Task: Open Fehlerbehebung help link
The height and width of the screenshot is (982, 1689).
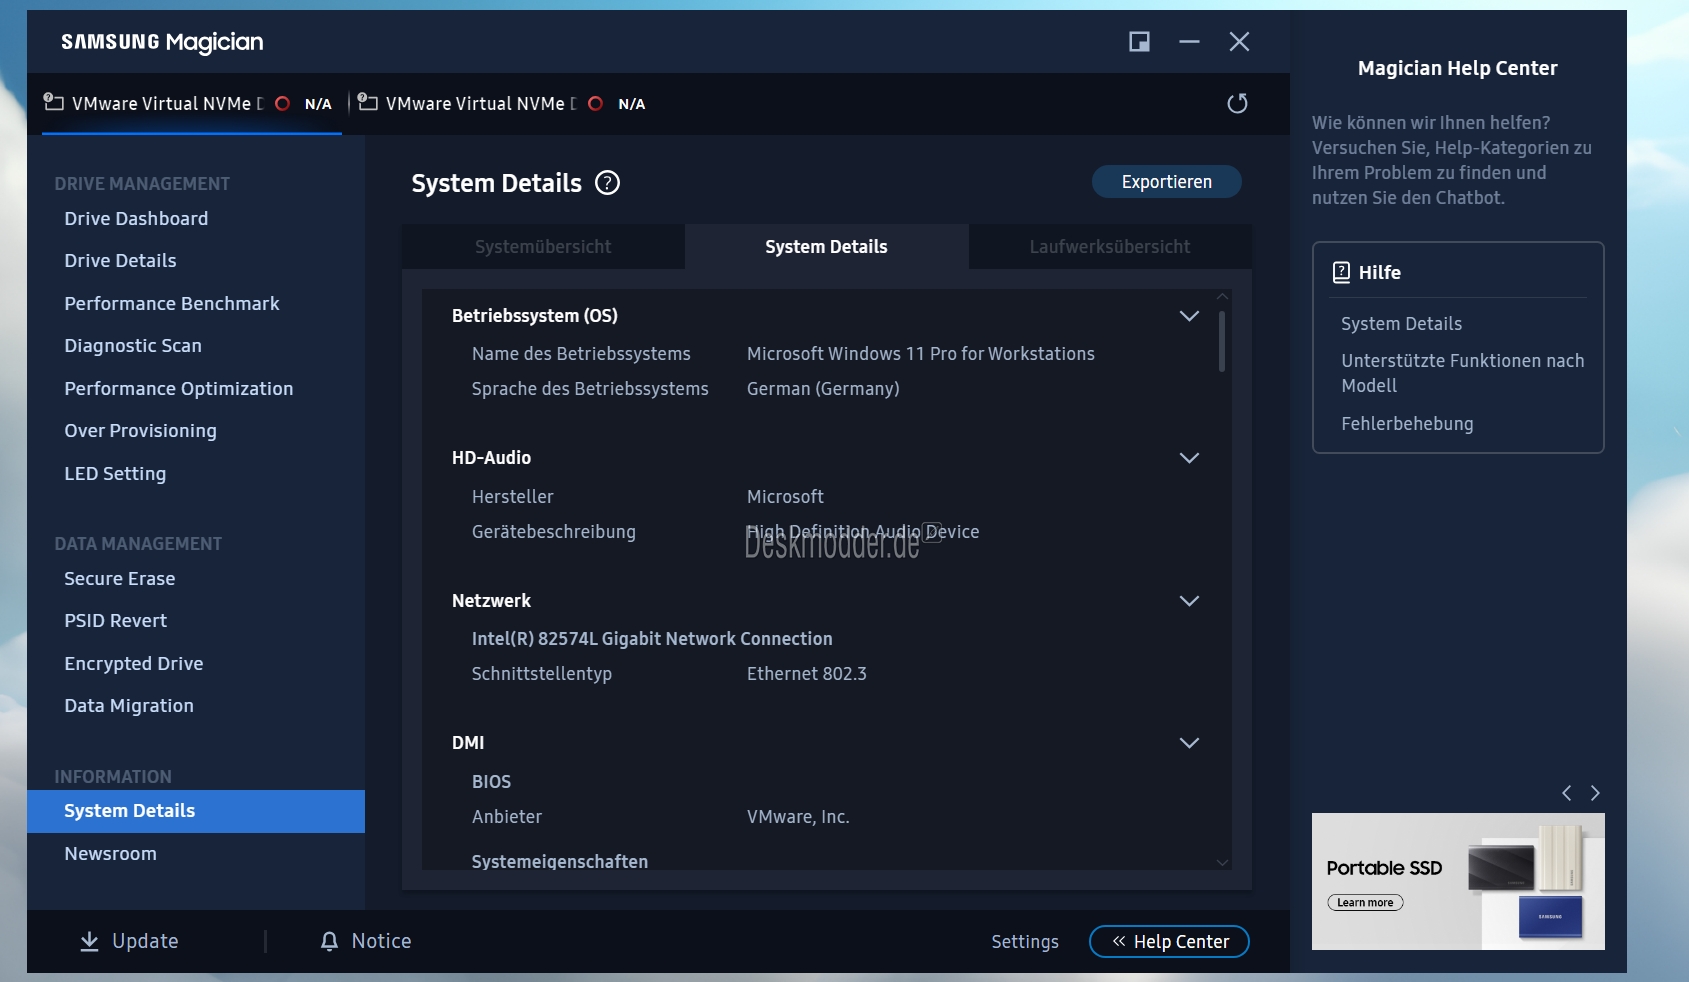Action: click(1407, 424)
